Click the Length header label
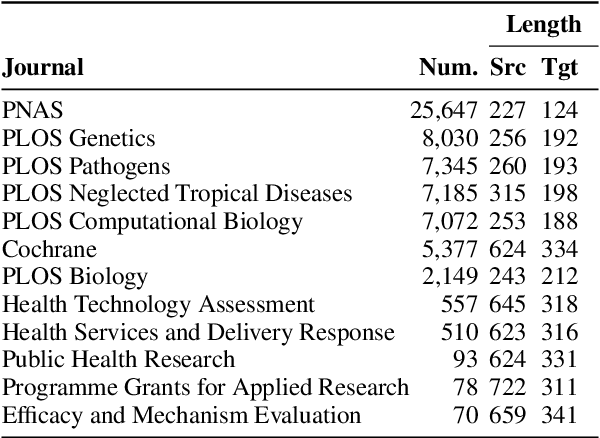Screen dimensions: 600x438 543,24
